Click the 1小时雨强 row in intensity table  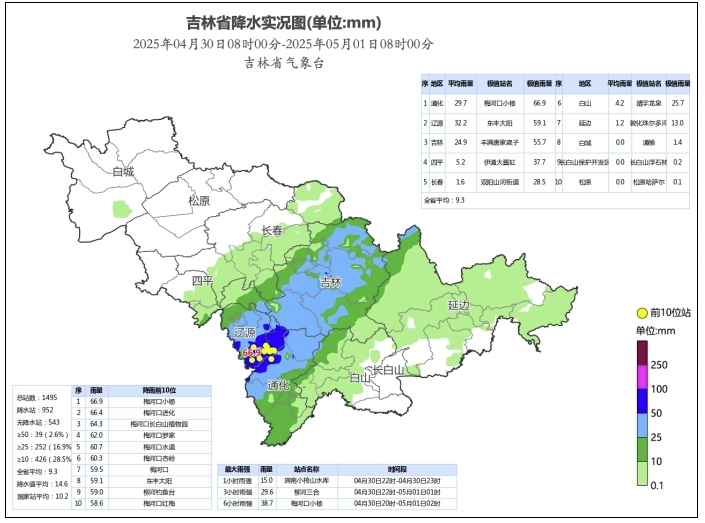tap(237, 479)
